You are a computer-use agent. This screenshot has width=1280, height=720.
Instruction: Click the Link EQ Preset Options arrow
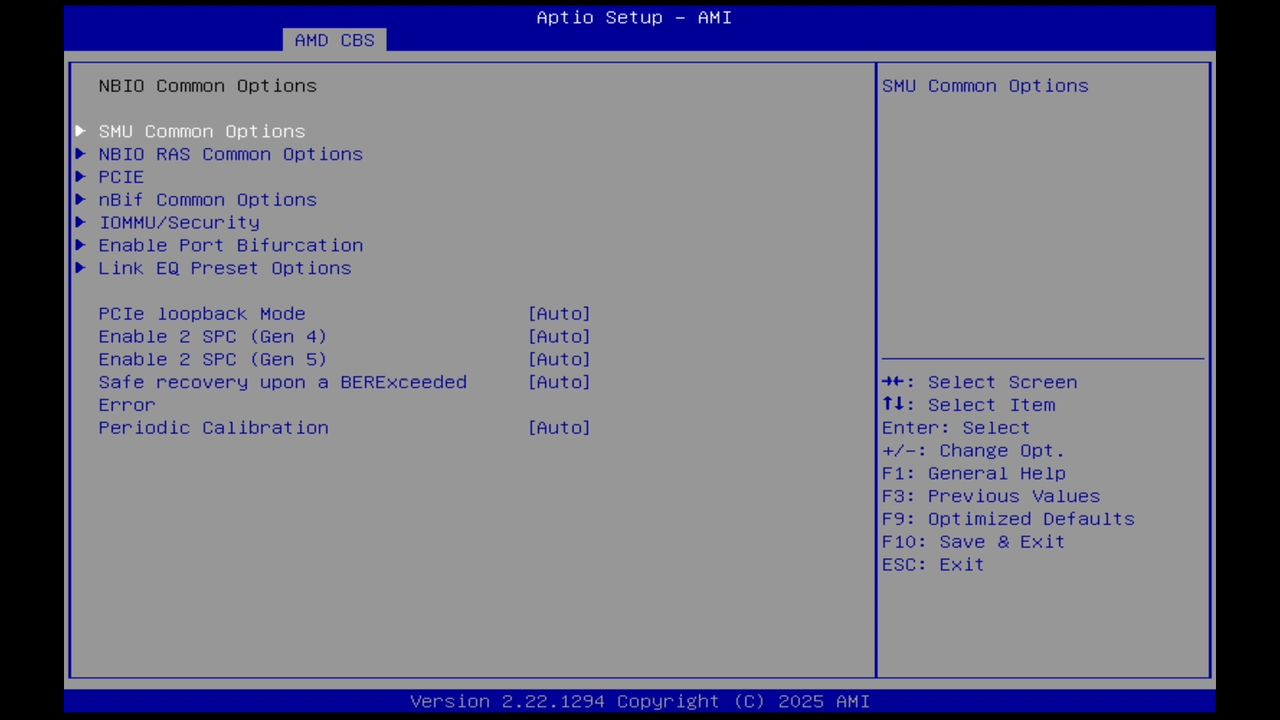click(x=80, y=268)
